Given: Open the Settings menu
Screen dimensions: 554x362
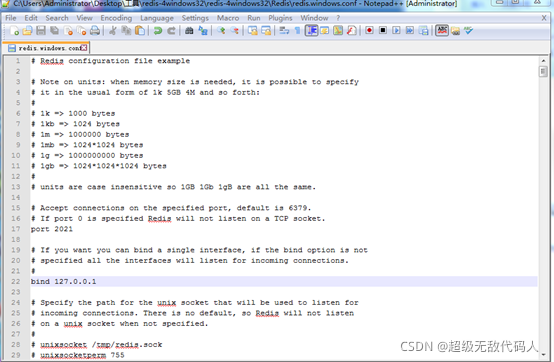Looking at the screenshot, I should (195, 18).
